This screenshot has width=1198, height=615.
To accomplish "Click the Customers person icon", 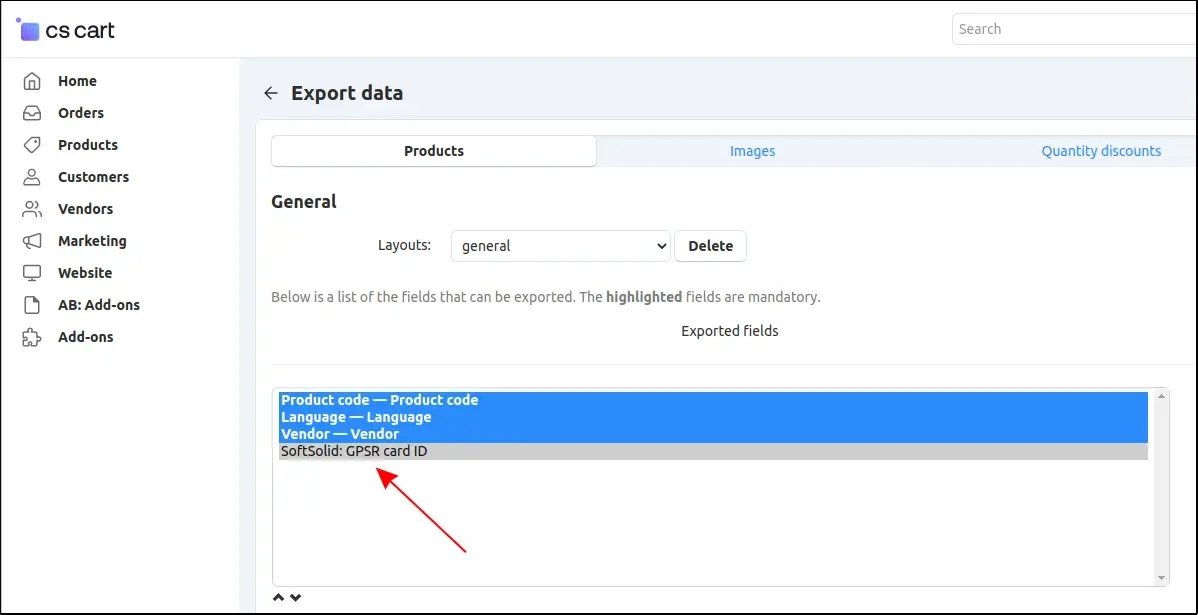I will pyautogui.click(x=31, y=177).
